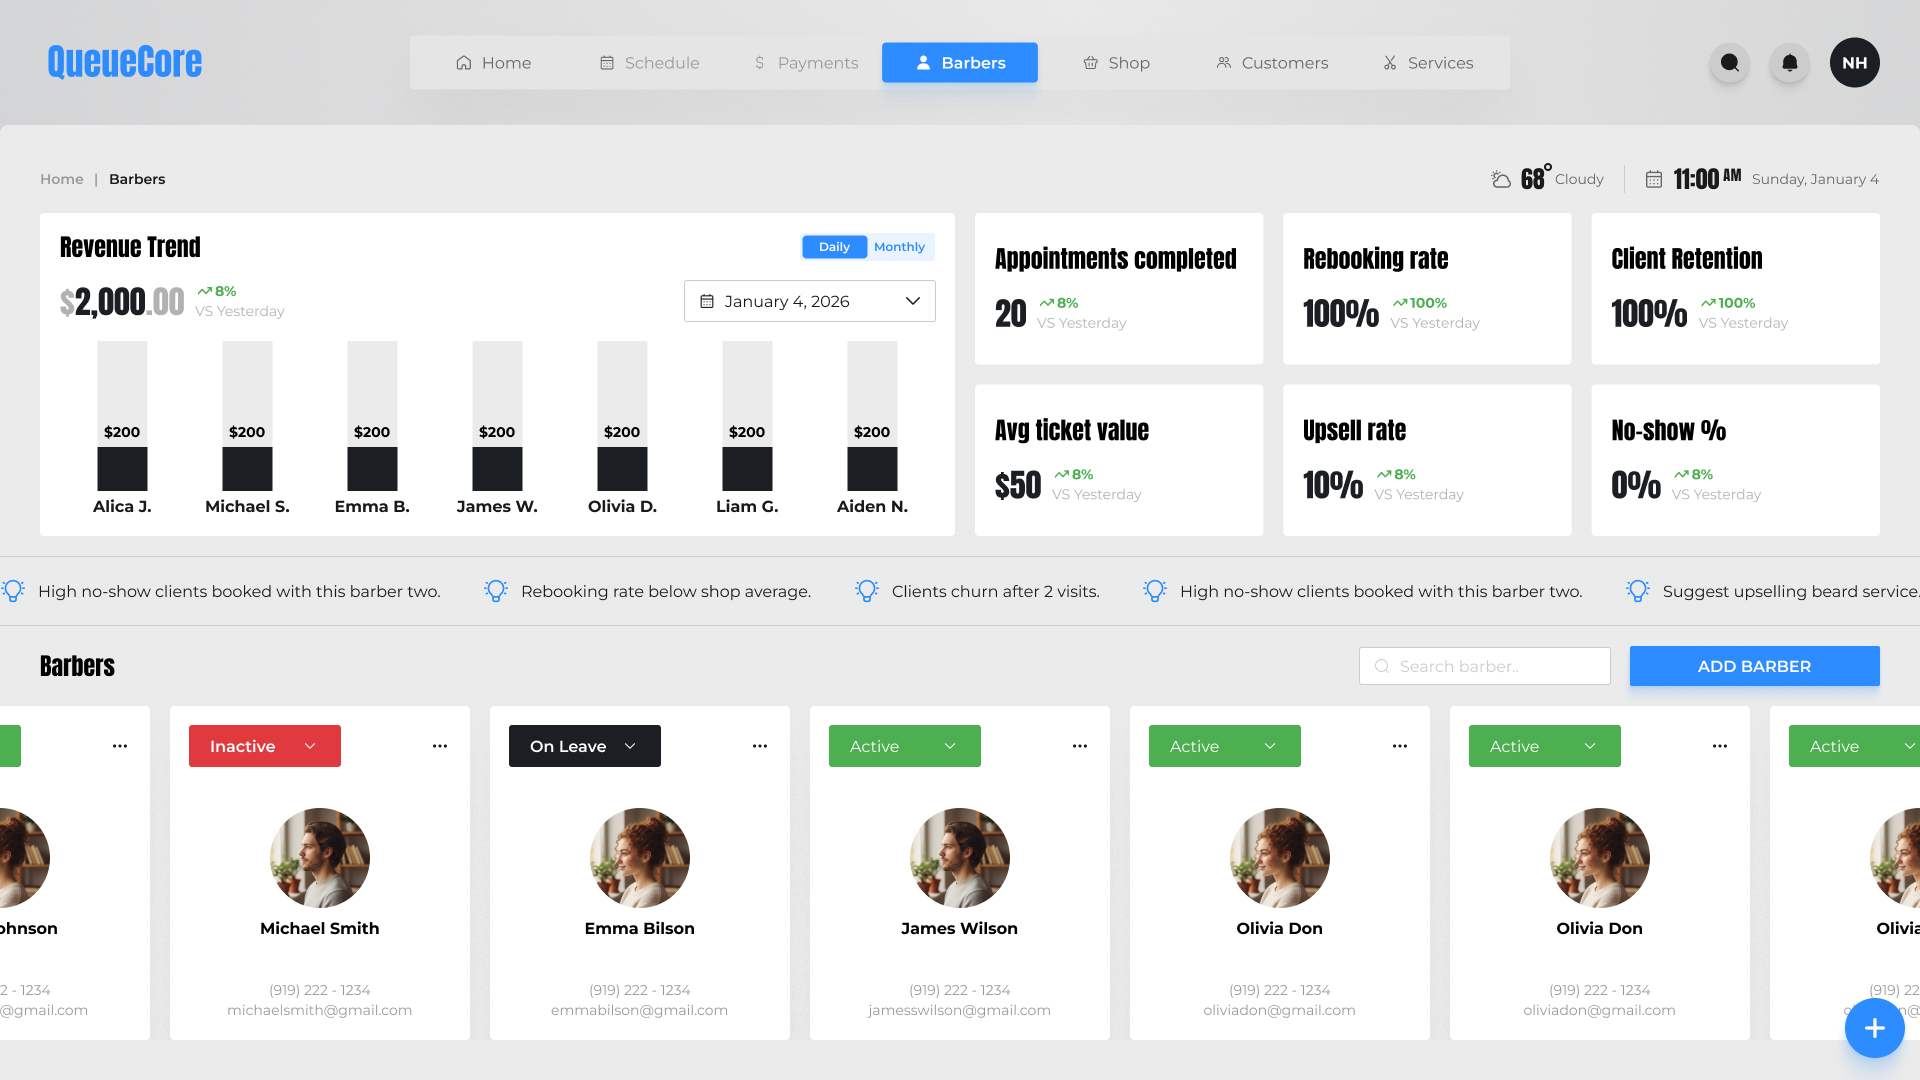Switch revenue trend to Monthly
Screen dimensions: 1920x1080
click(x=899, y=247)
